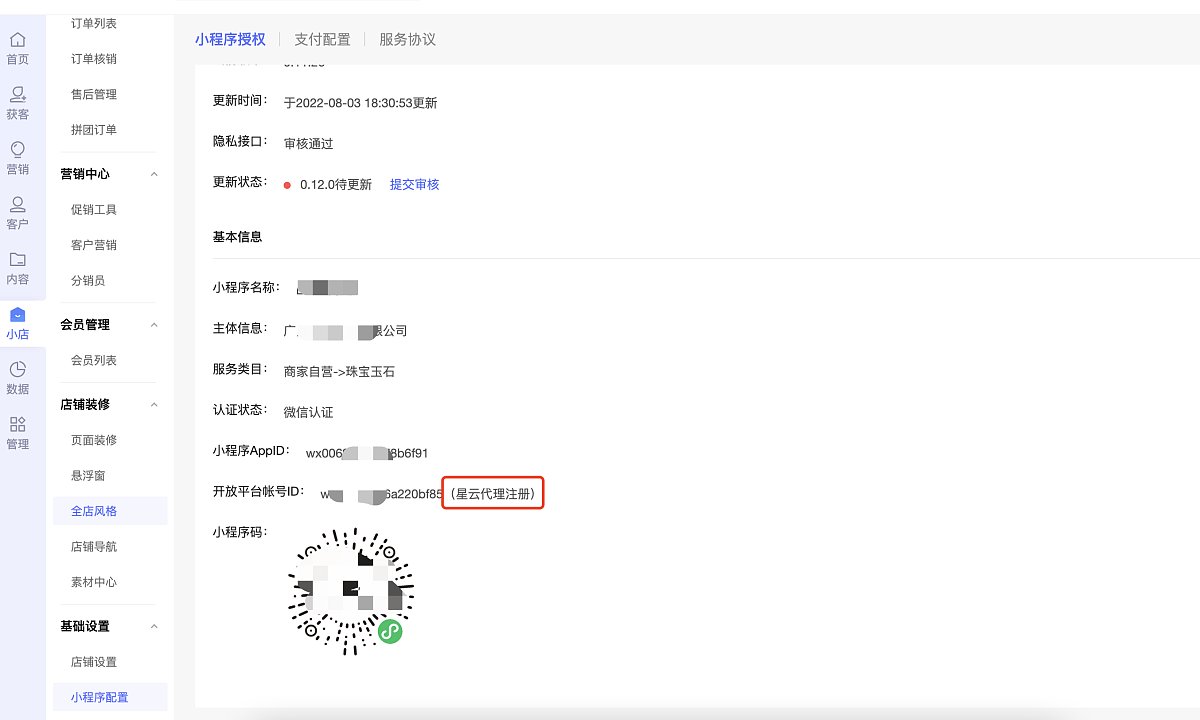
Task: Click the red dot update status indicator
Action: (287, 185)
